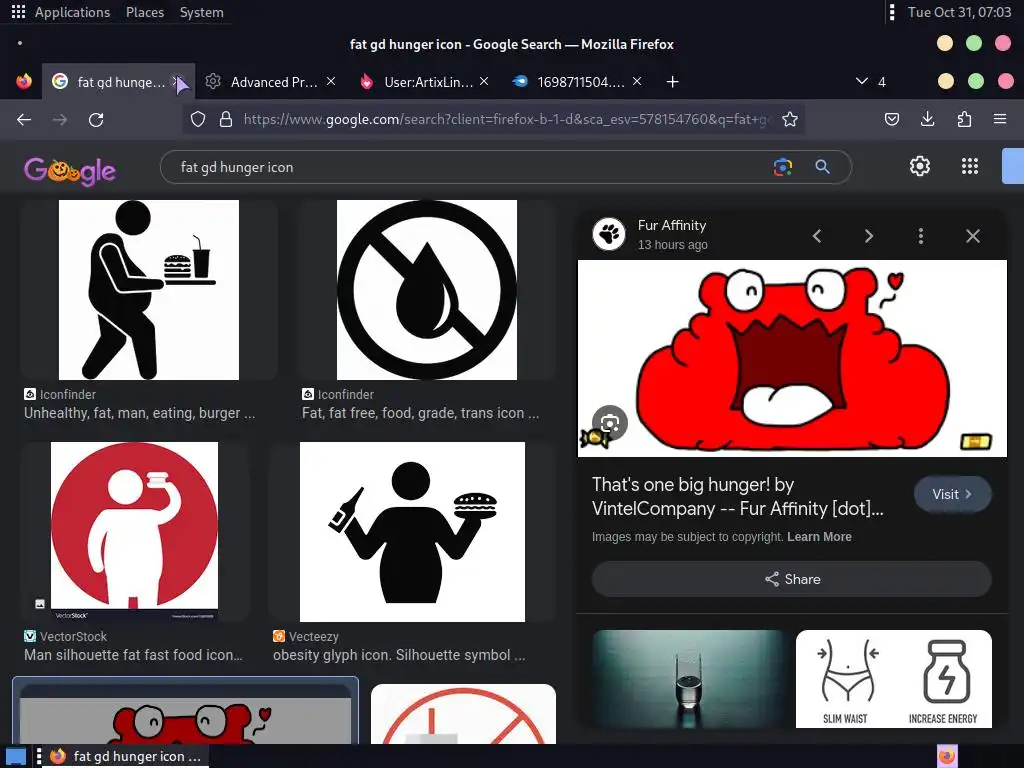1024x768 pixels.
Task: Open the System menu
Action: [201, 12]
